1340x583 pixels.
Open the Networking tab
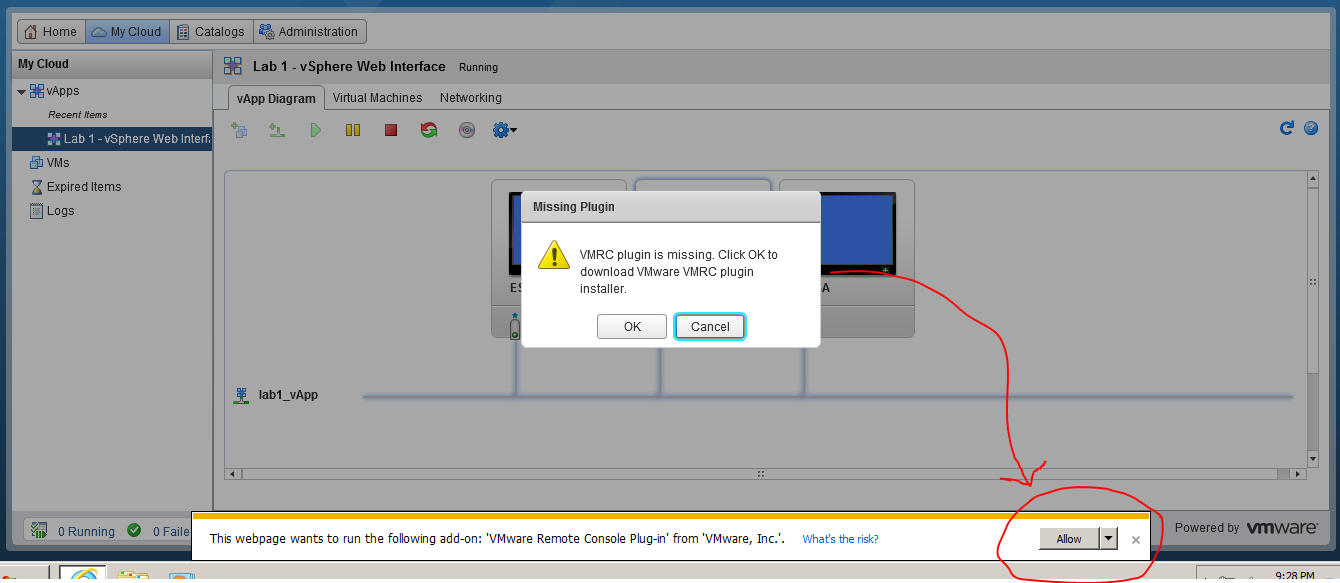pyautogui.click(x=471, y=98)
